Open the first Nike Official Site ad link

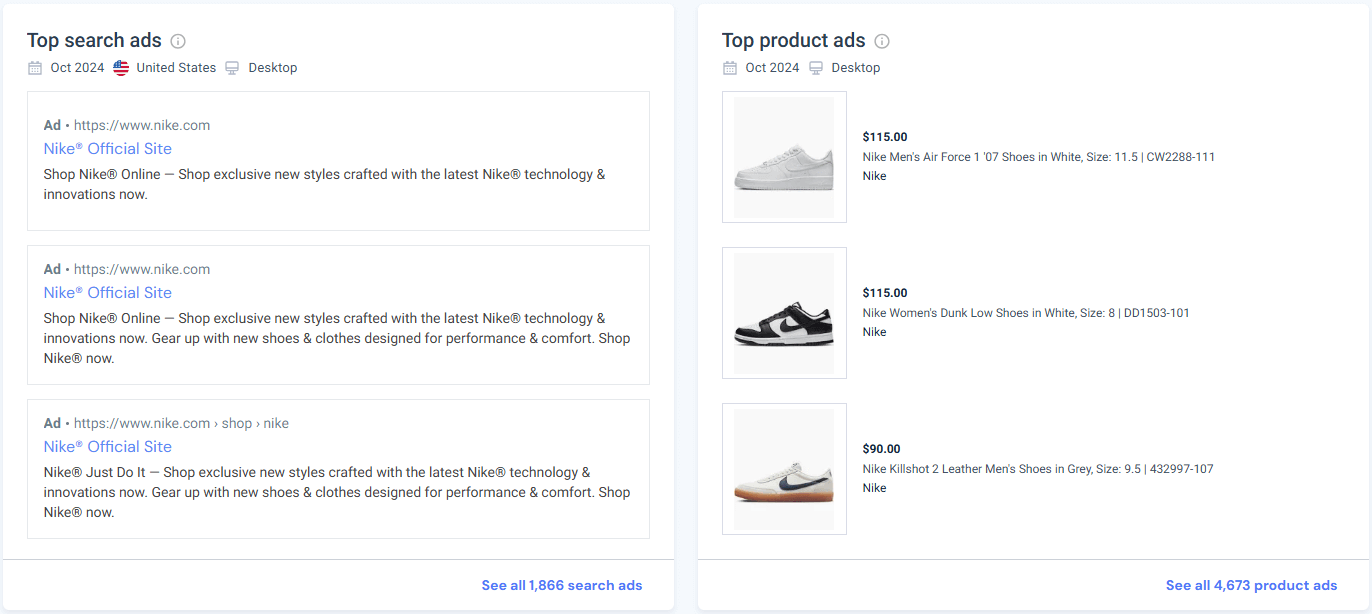click(107, 148)
